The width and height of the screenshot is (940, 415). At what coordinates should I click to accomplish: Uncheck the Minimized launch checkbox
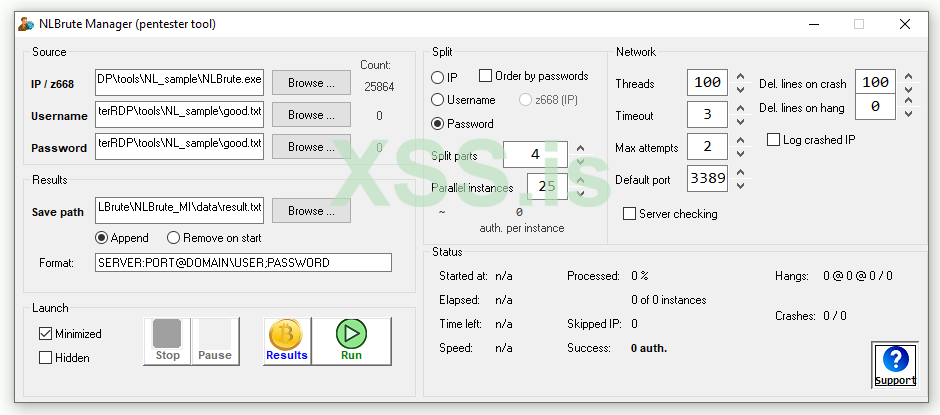pyautogui.click(x=45, y=333)
